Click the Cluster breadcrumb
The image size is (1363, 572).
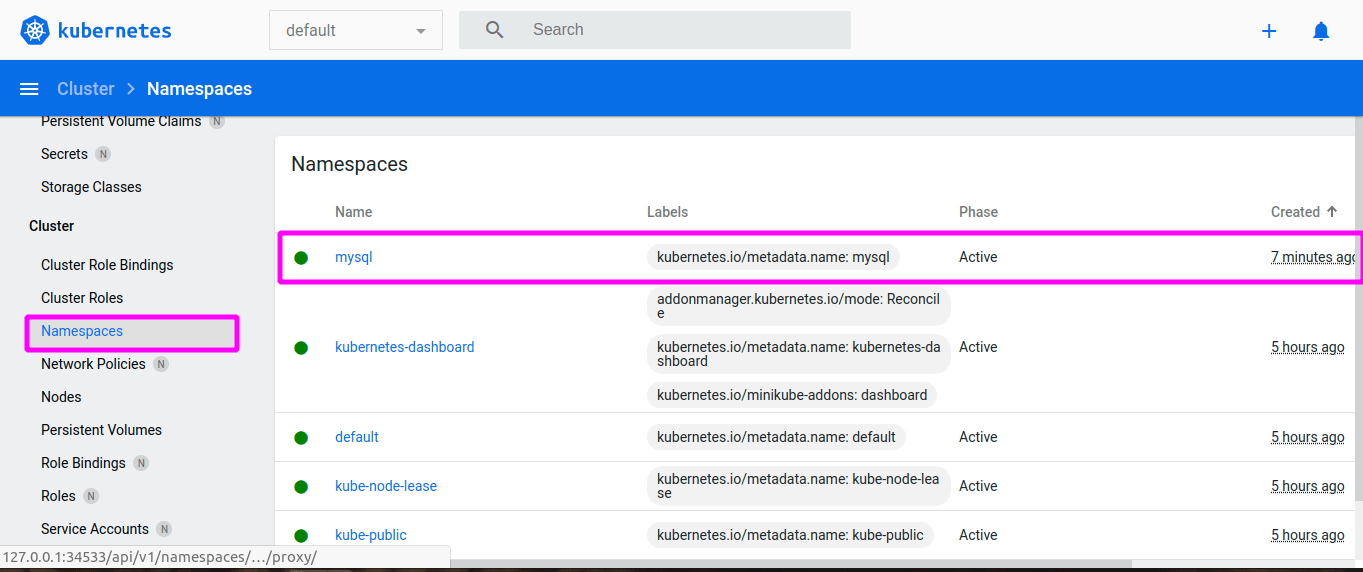click(86, 89)
